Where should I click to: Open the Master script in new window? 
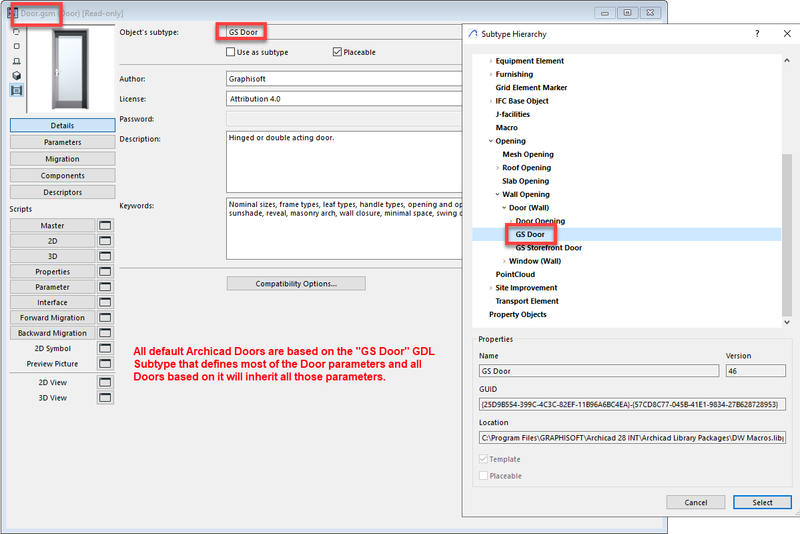coord(105,225)
